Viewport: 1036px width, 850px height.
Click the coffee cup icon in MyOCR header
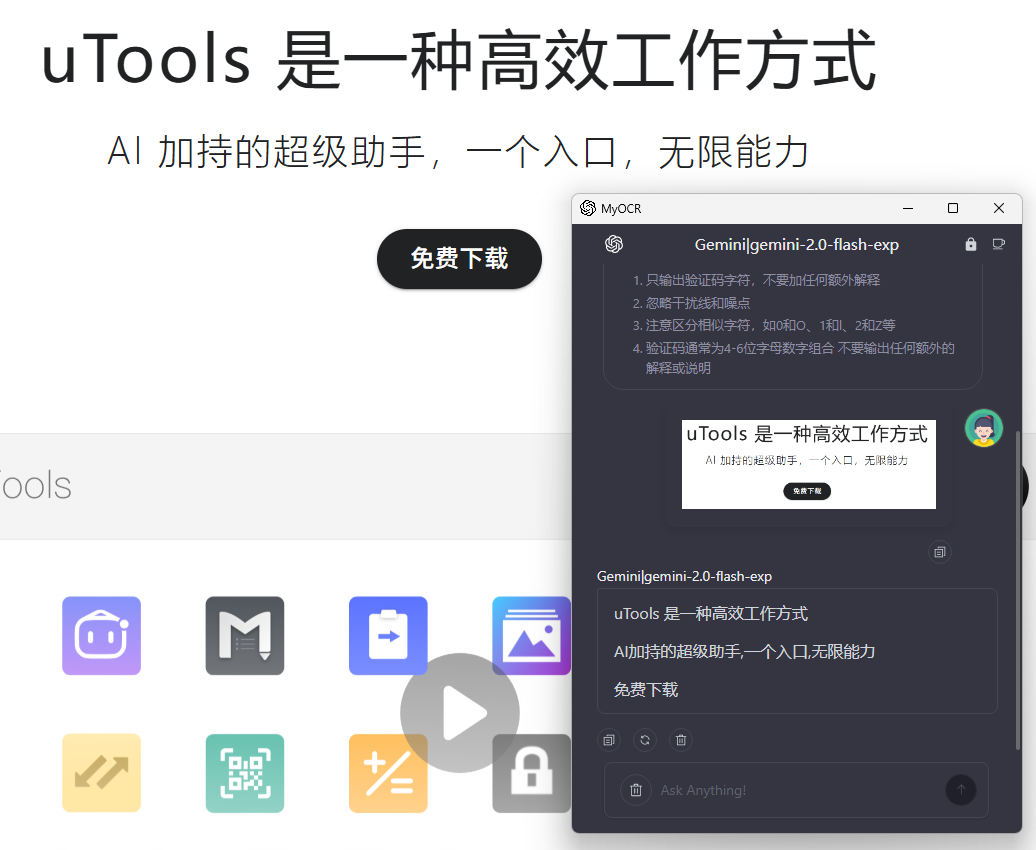point(998,245)
